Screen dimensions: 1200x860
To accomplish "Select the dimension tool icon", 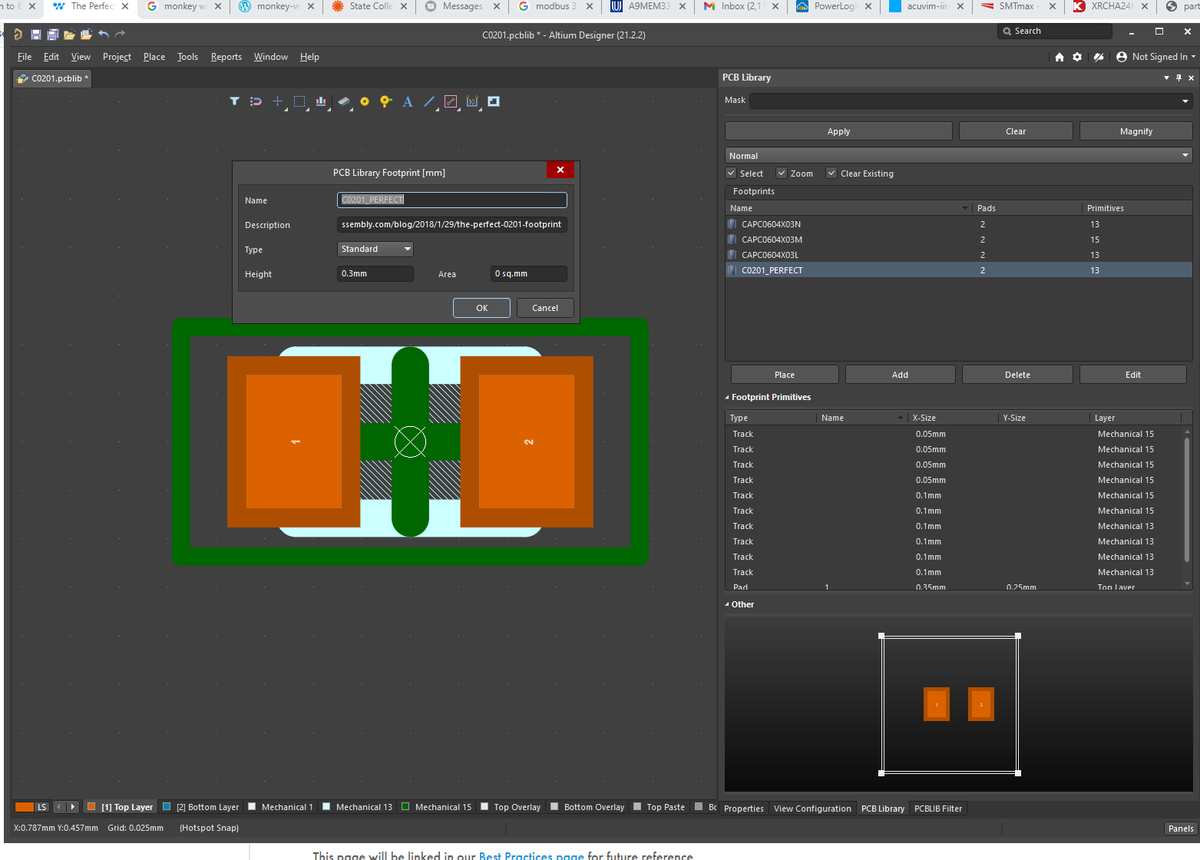I will (x=472, y=101).
